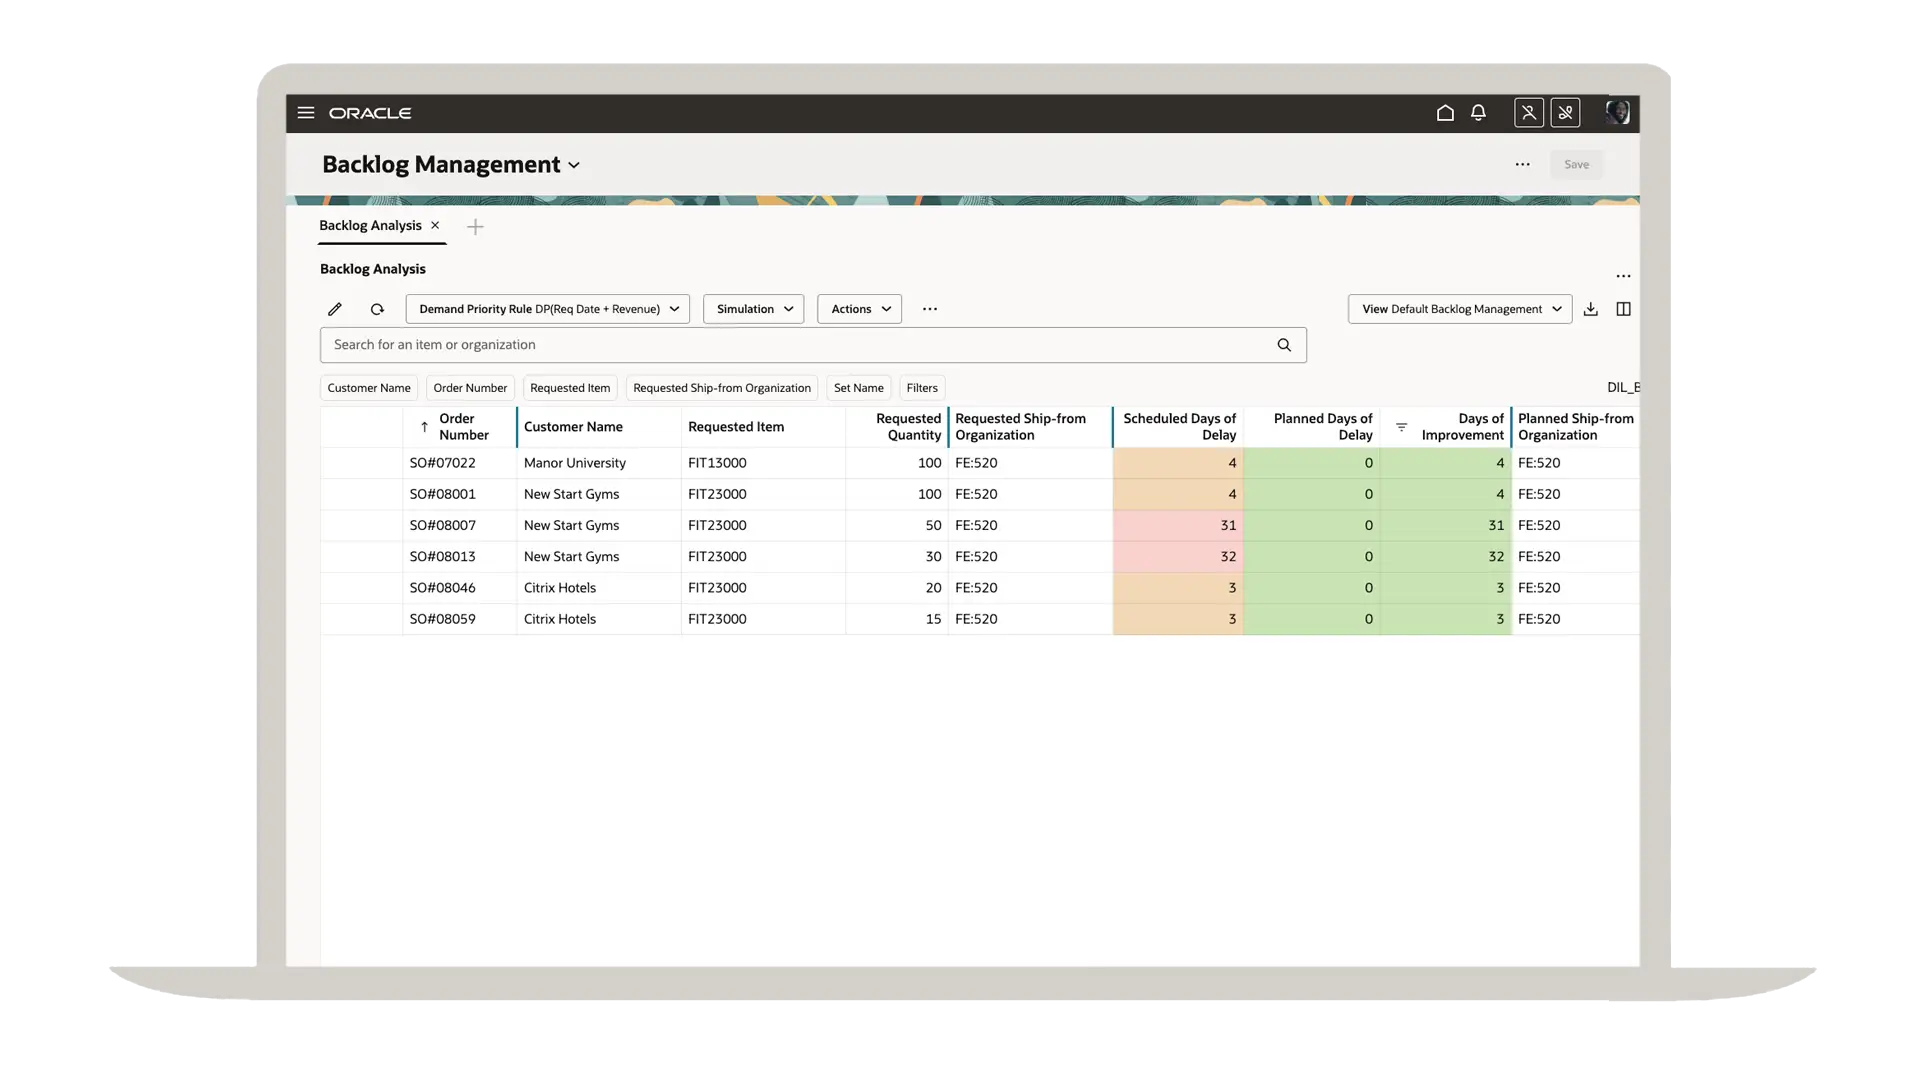Click filter icon on Days of Improvement
Viewport: 1920px width, 1080px height.
point(1401,427)
